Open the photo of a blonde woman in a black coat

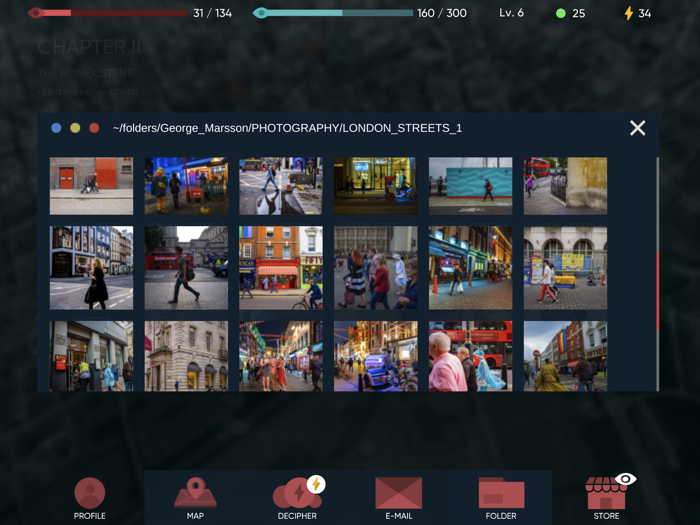[x=91, y=268]
